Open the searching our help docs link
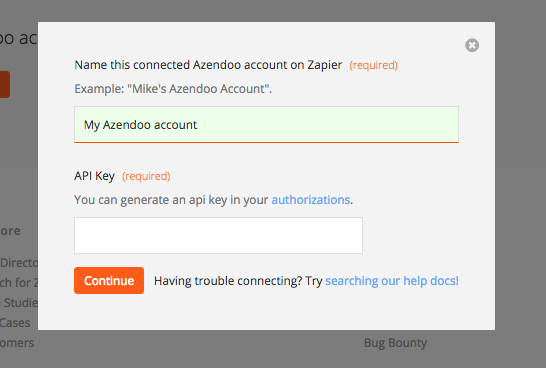 (x=392, y=281)
